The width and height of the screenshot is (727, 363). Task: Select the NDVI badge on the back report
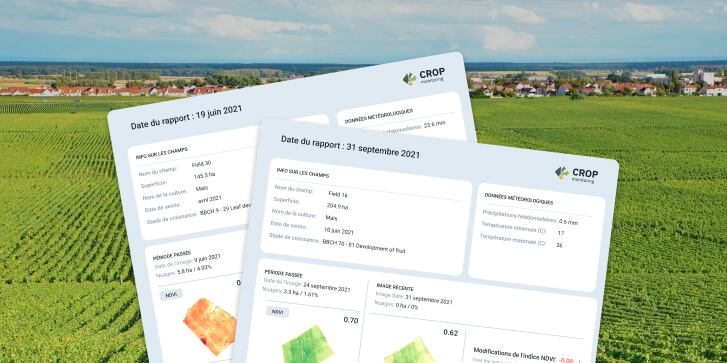click(x=171, y=294)
